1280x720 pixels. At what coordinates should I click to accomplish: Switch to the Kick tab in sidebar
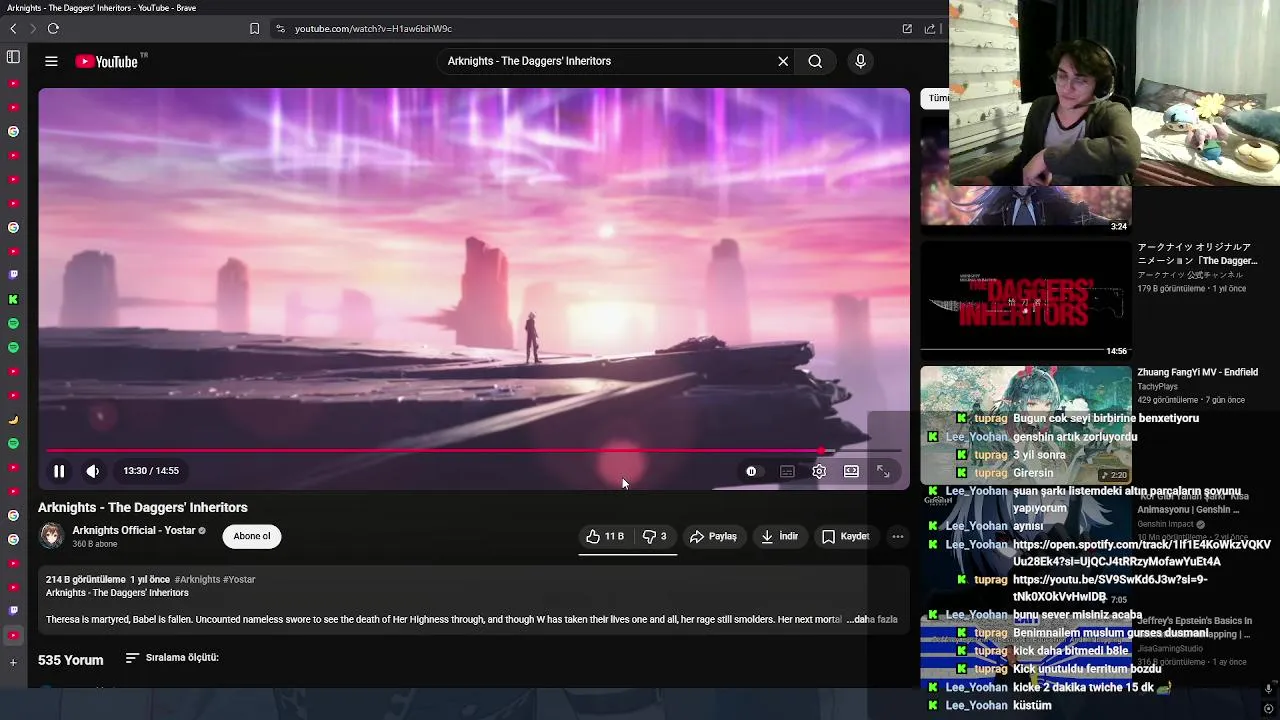(x=13, y=299)
